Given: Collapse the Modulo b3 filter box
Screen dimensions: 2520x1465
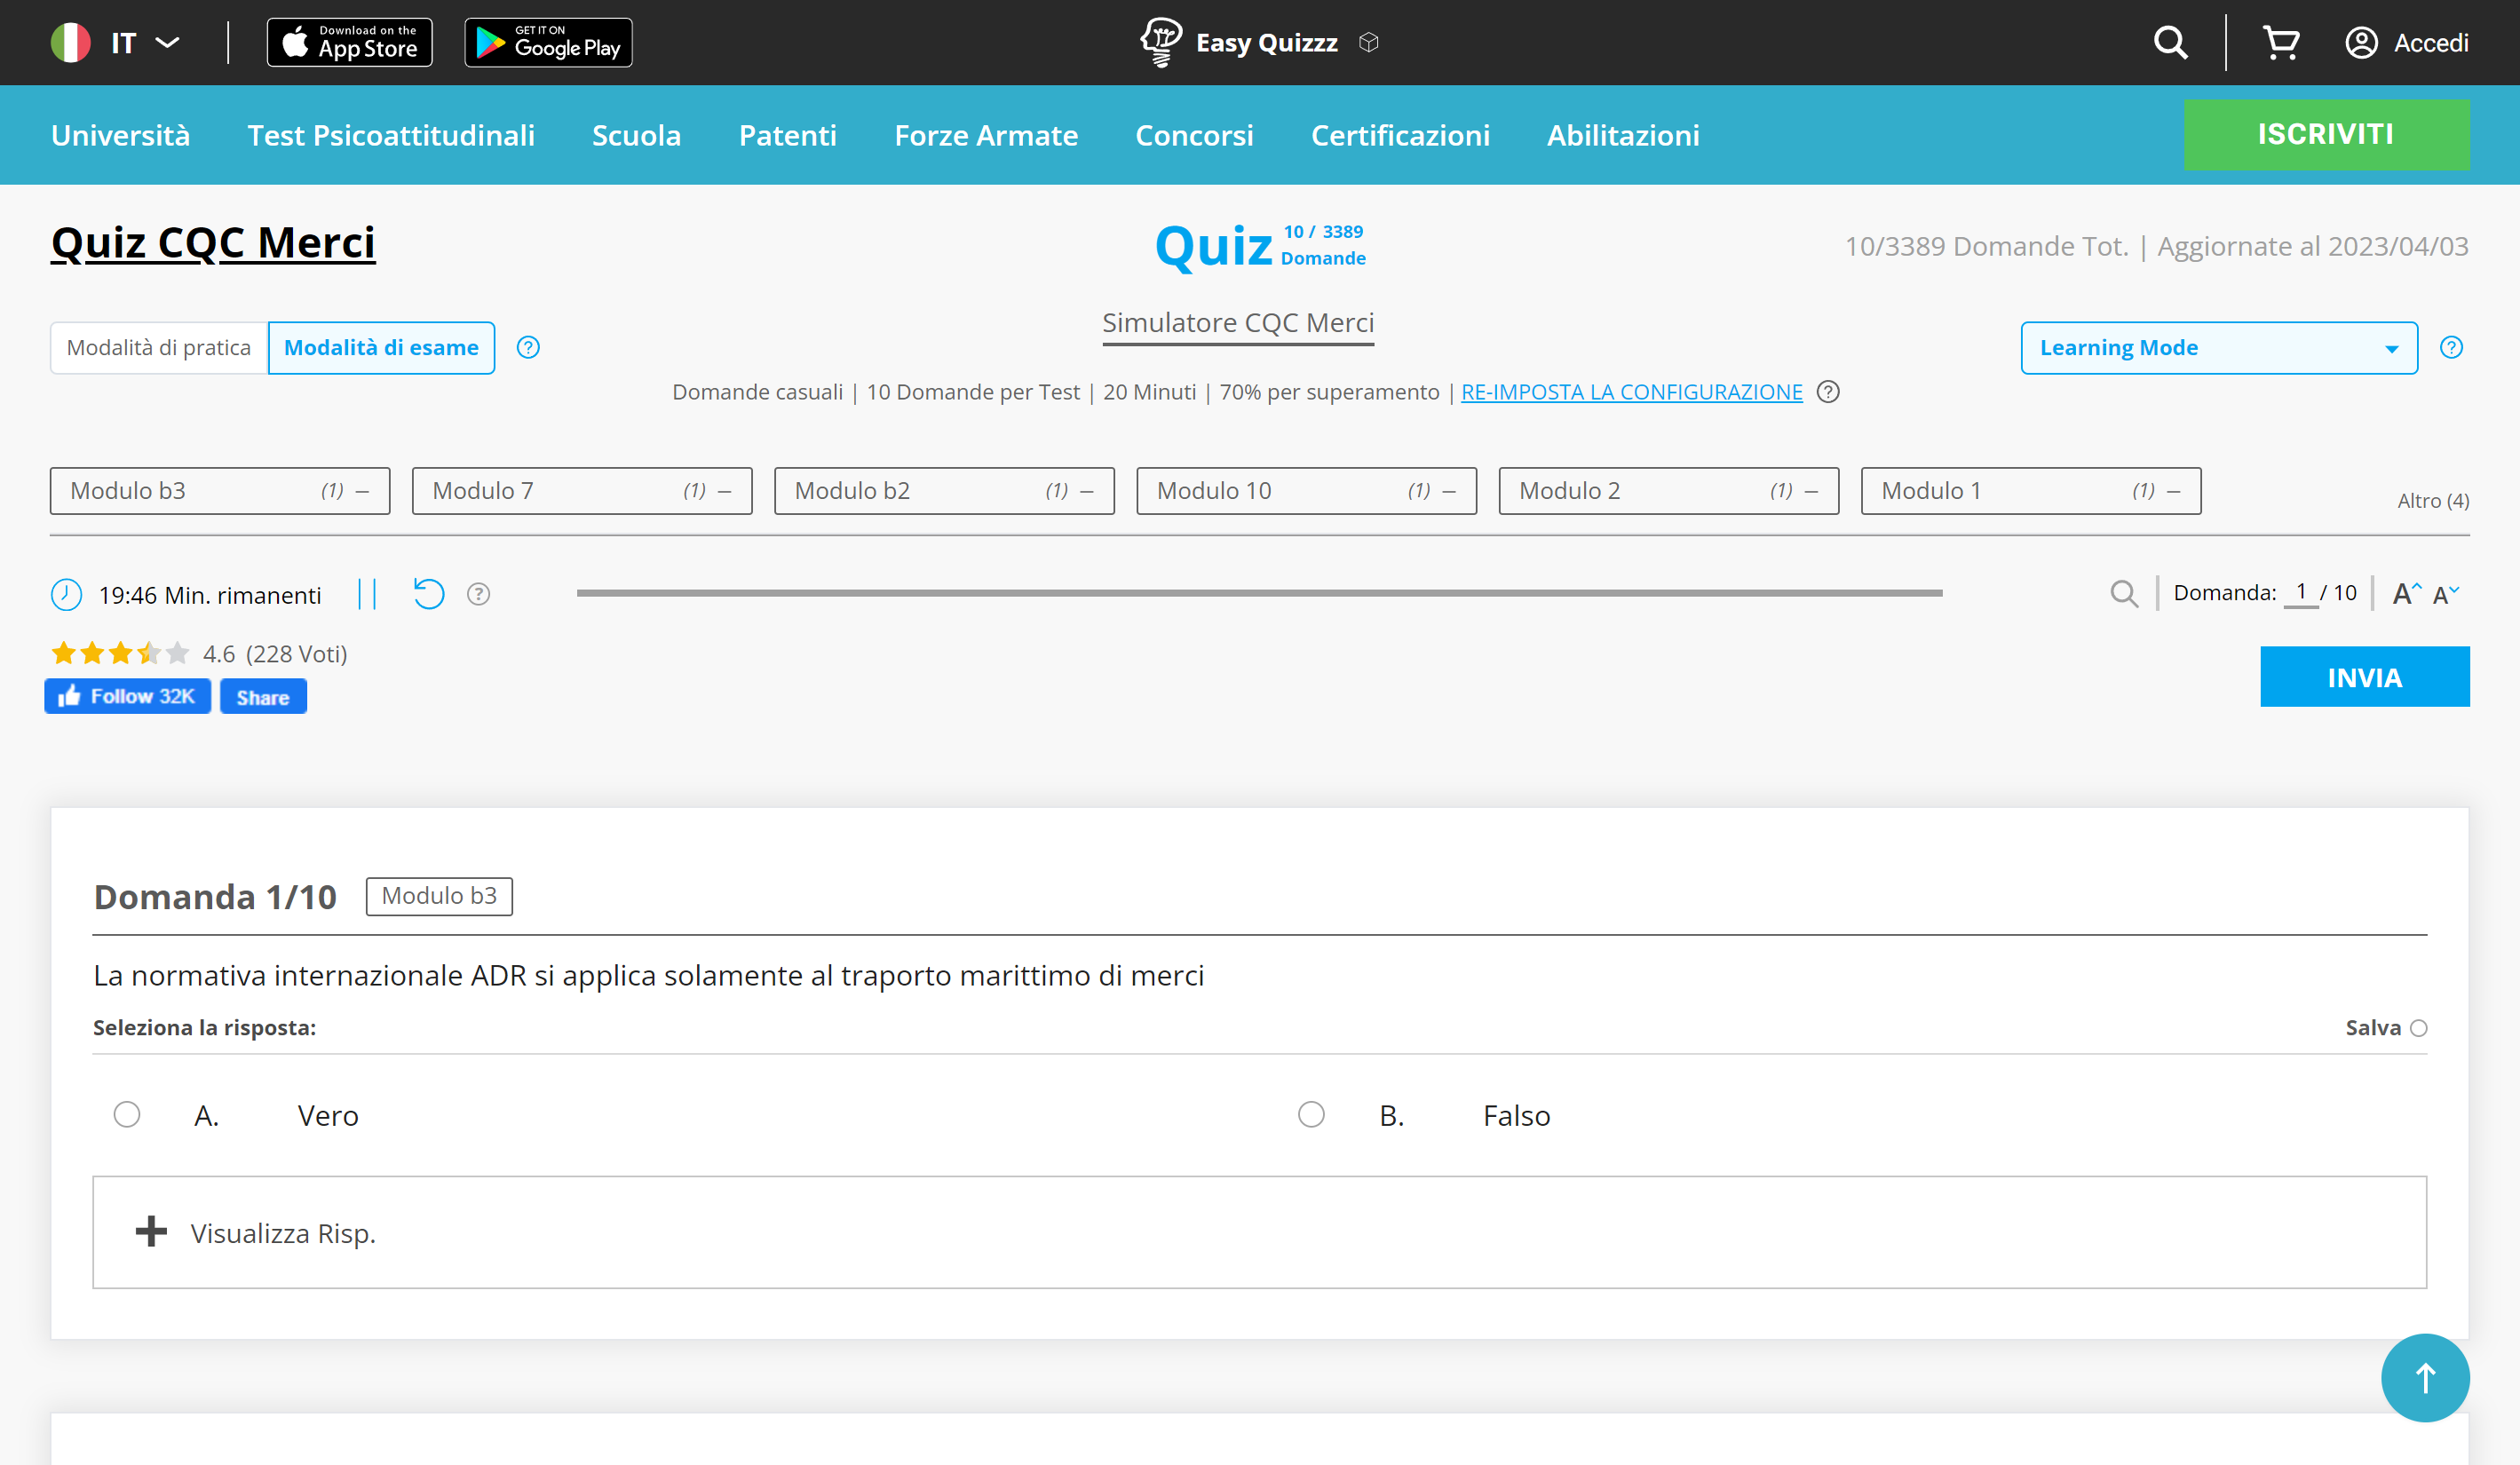Looking at the screenshot, I should (x=363, y=491).
